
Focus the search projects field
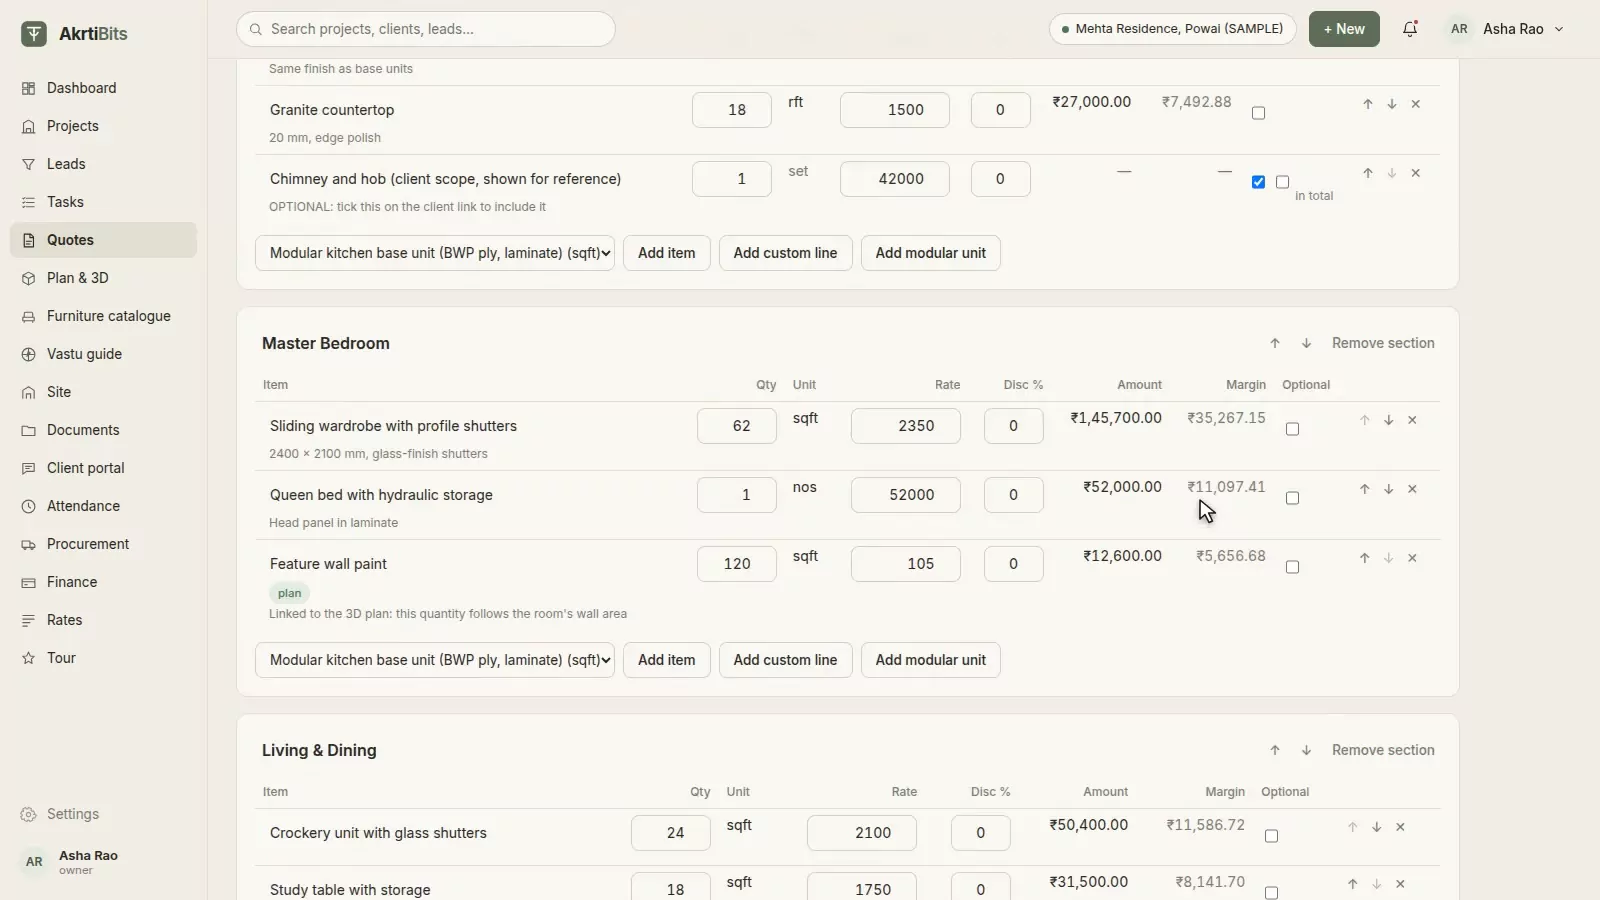[426, 29]
